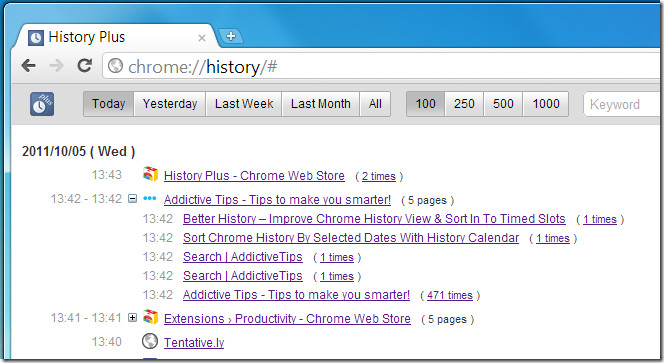664x363 pixels.
Task: Click the browser forward arrow
Action: pos(56,66)
